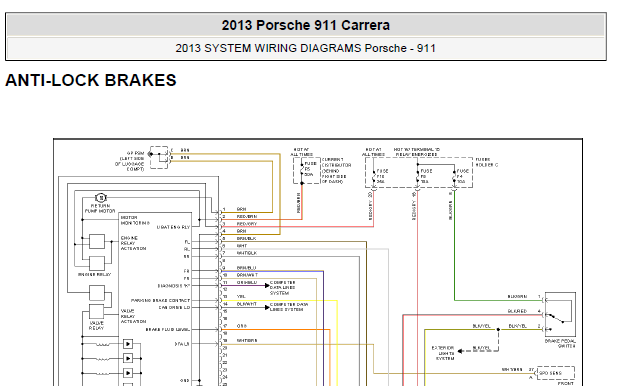The image size is (621, 386).
Task: Click the BRAKE PEDAL SWITCH label
Action: click(561, 343)
